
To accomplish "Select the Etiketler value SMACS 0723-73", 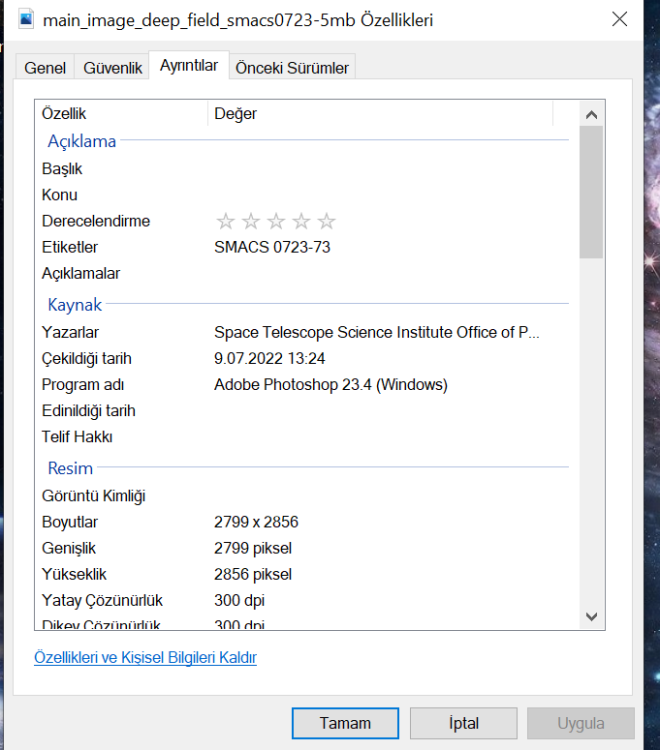I will click(x=272, y=247).
